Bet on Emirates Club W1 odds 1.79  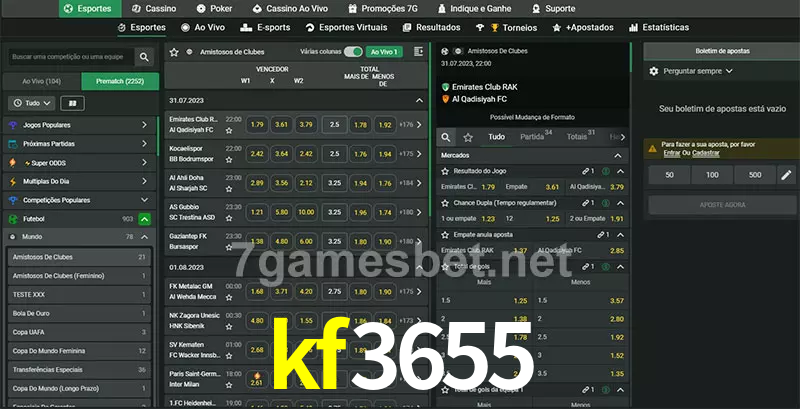[257, 124]
